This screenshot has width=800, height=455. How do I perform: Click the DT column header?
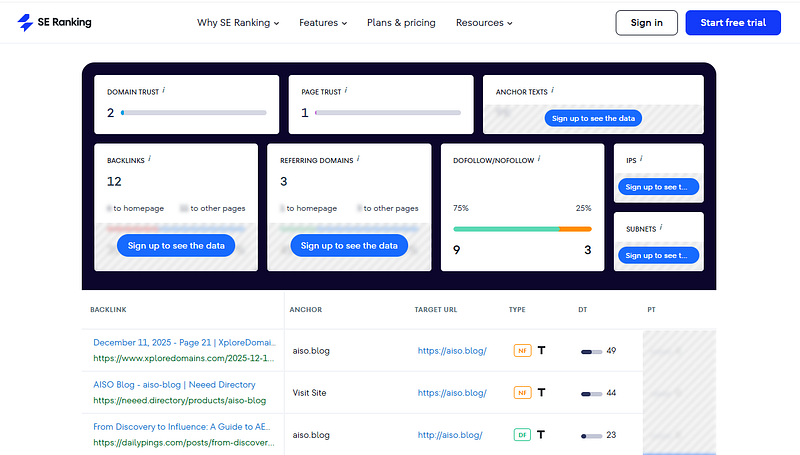click(x=583, y=310)
